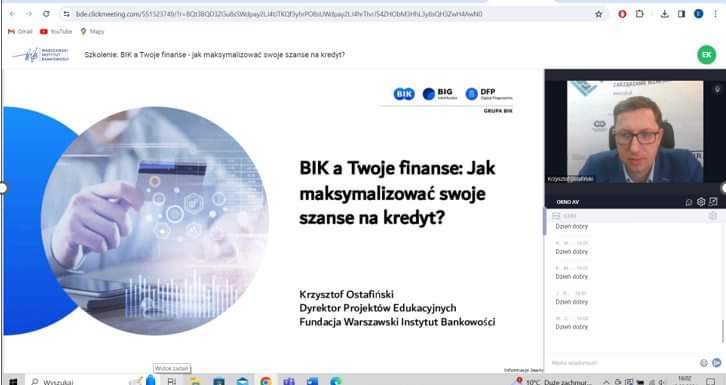This screenshot has height=385, width=726.
Task: Open the green EK user avatar menu
Action: click(706, 55)
